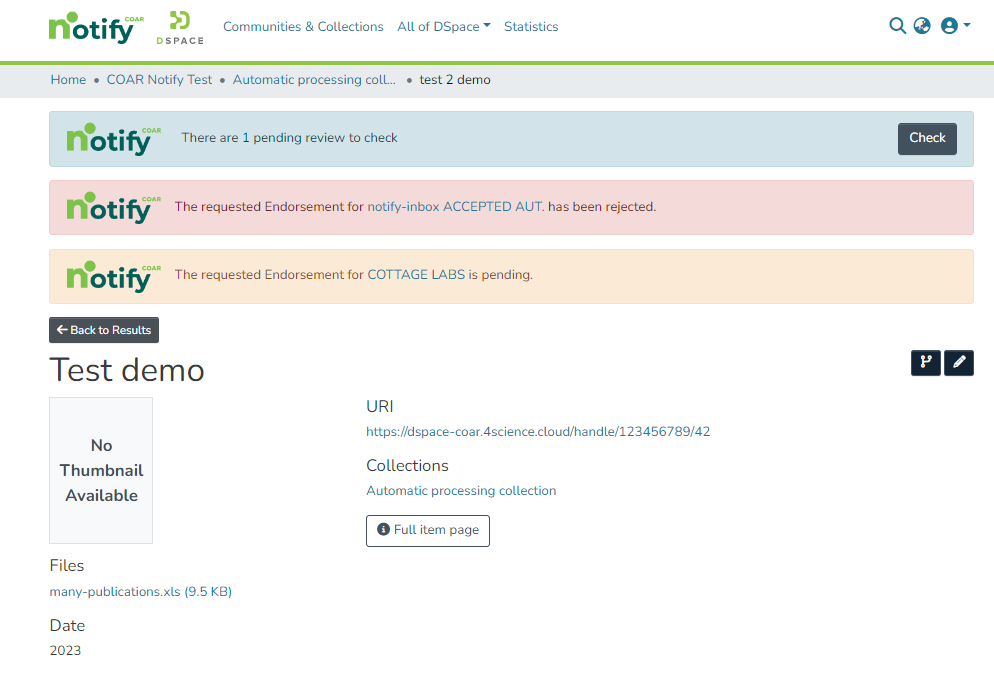Go to the Statistics page

(x=531, y=27)
